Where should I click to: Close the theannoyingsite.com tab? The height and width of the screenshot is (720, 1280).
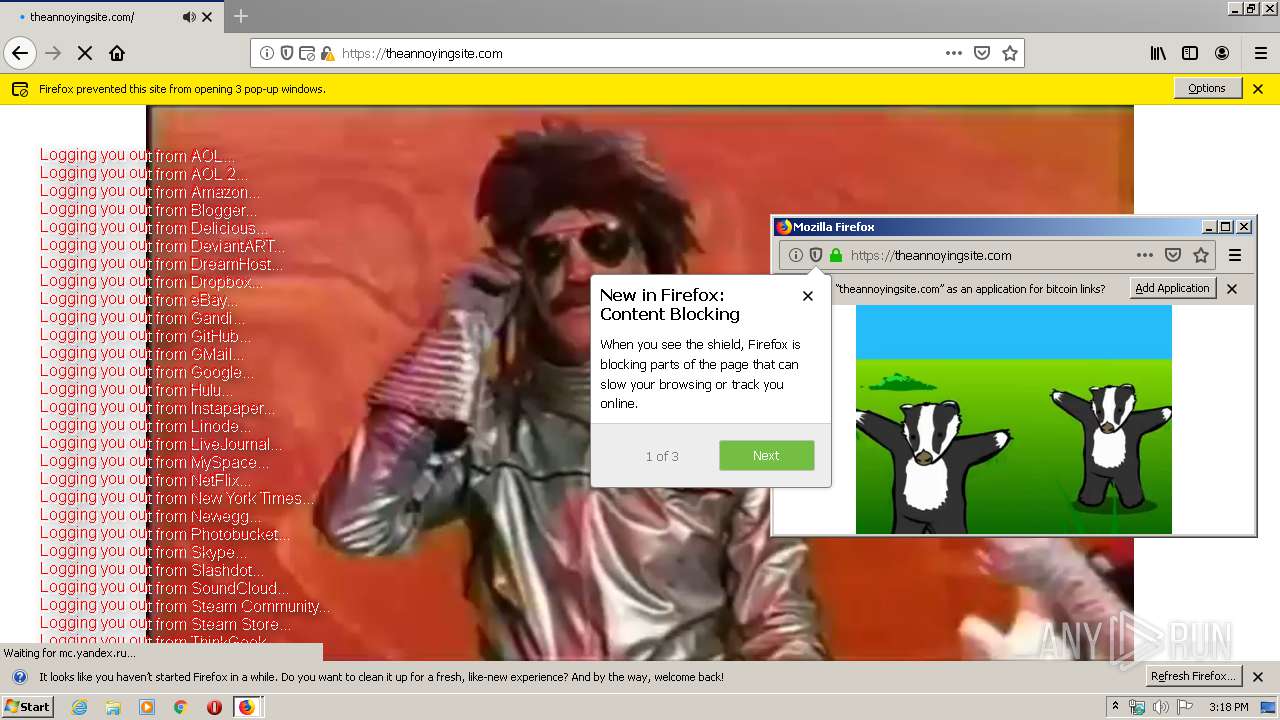[x=207, y=17]
